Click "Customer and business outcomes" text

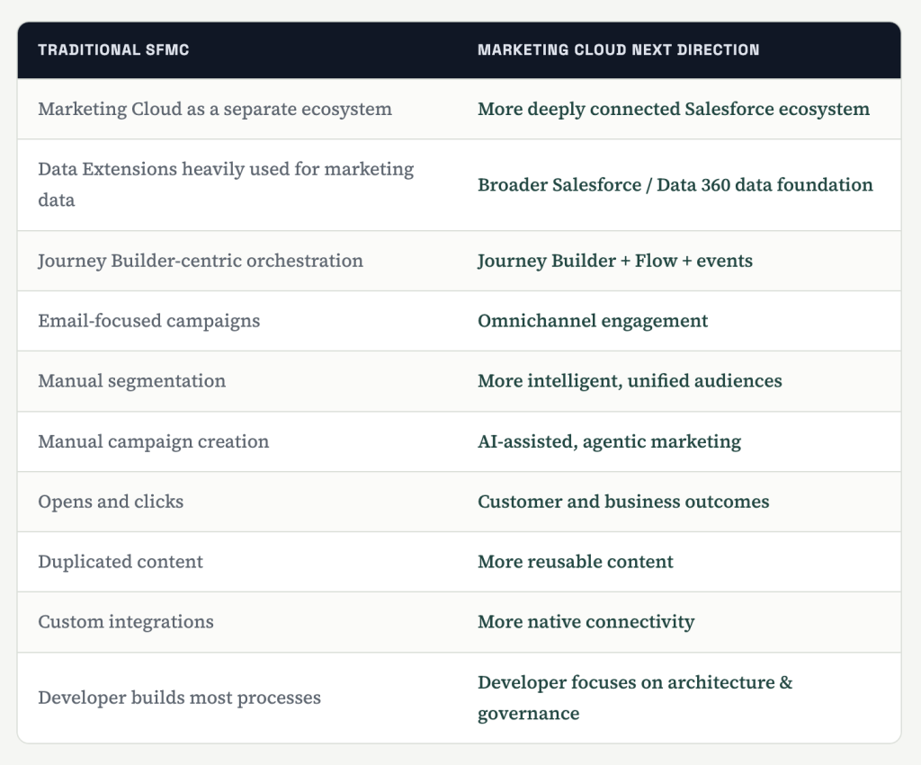(x=623, y=502)
